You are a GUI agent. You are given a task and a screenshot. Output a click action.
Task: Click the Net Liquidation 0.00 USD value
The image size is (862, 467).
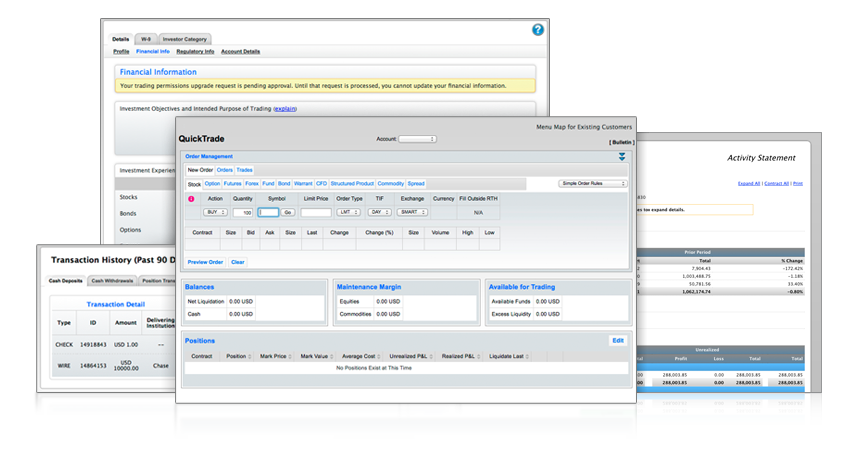click(x=241, y=301)
